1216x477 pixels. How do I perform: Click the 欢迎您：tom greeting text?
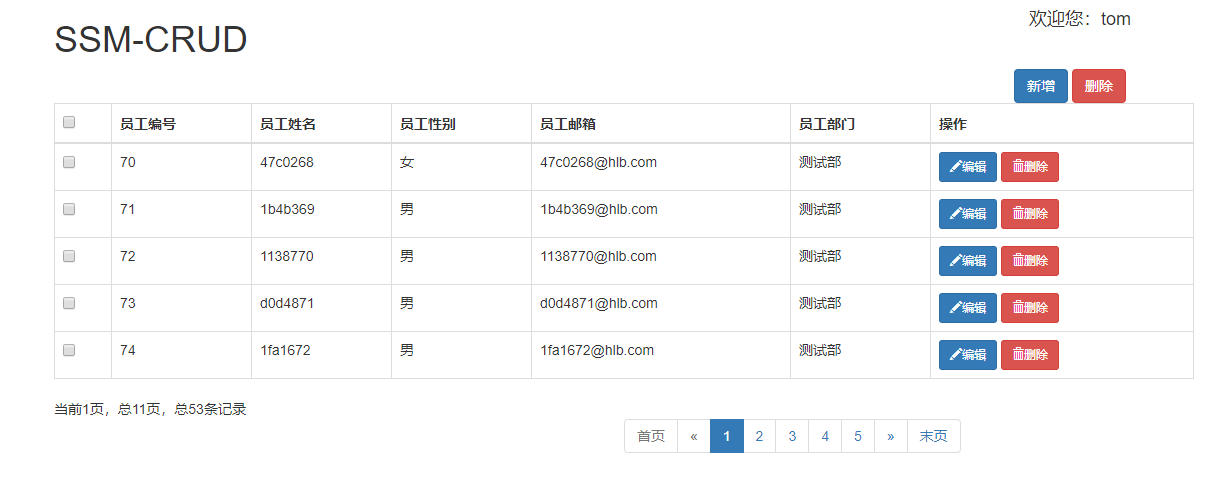pyautogui.click(x=1080, y=19)
